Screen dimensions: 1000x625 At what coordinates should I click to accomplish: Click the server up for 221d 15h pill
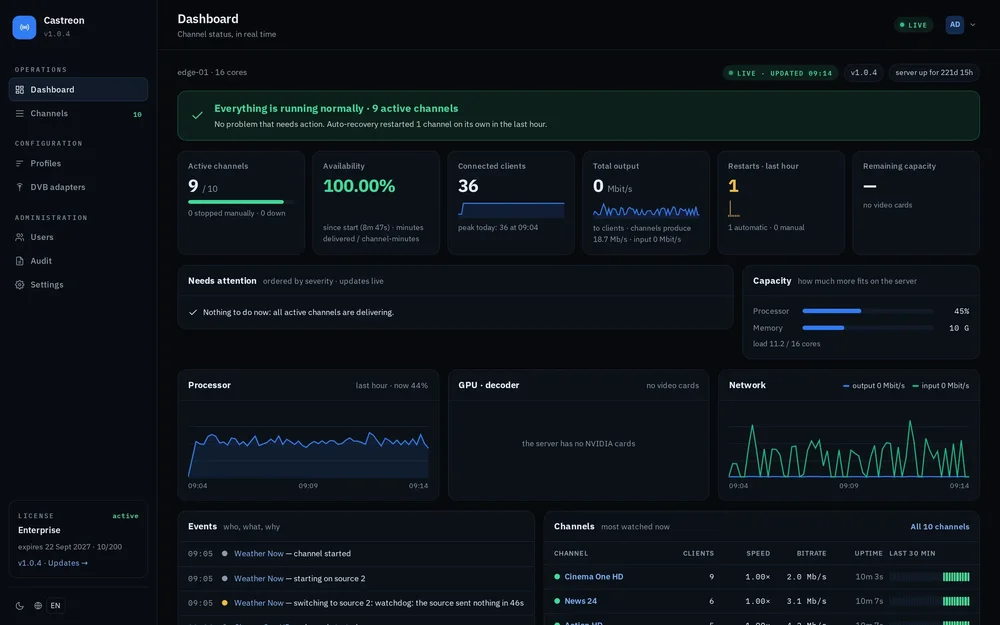934,73
